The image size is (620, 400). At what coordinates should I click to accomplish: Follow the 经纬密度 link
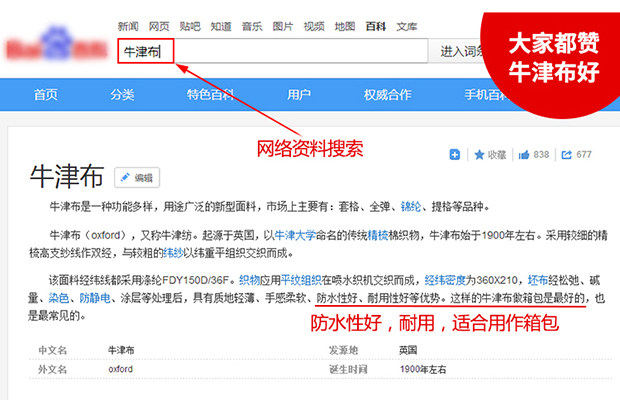coord(445,280)
